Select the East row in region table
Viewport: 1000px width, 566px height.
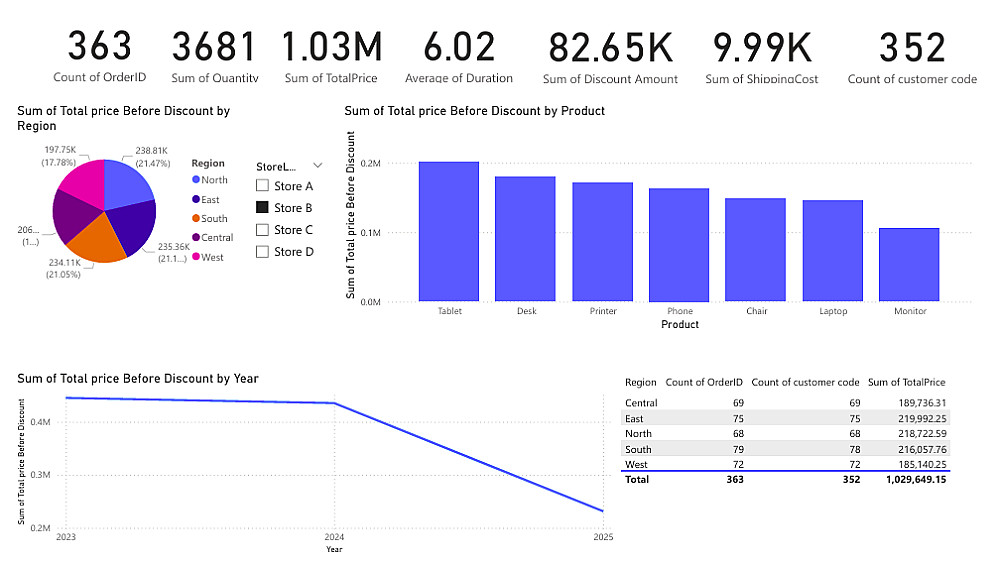coord(786,419)
